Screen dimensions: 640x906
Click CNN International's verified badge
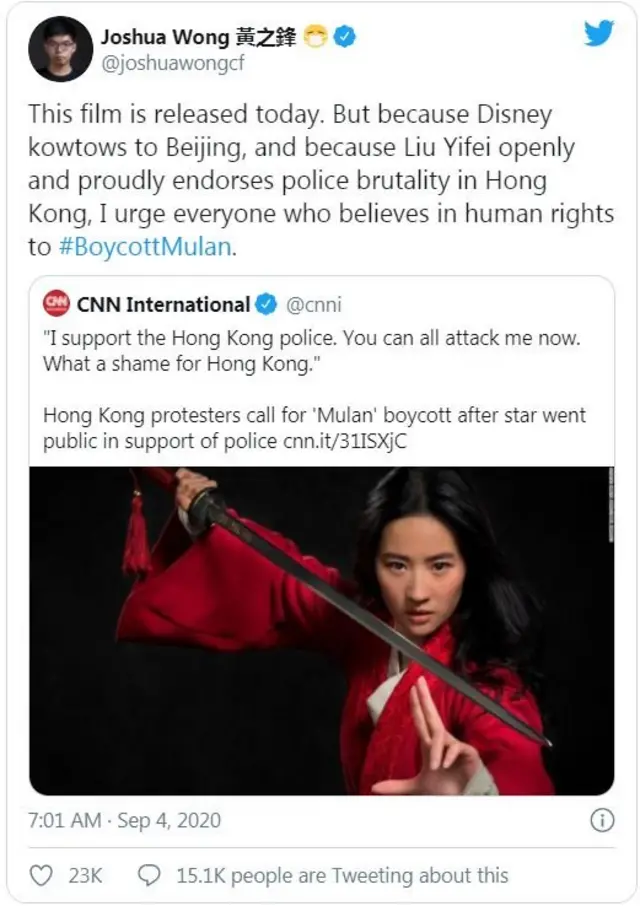pyautogui.click(x=266, y=304)
